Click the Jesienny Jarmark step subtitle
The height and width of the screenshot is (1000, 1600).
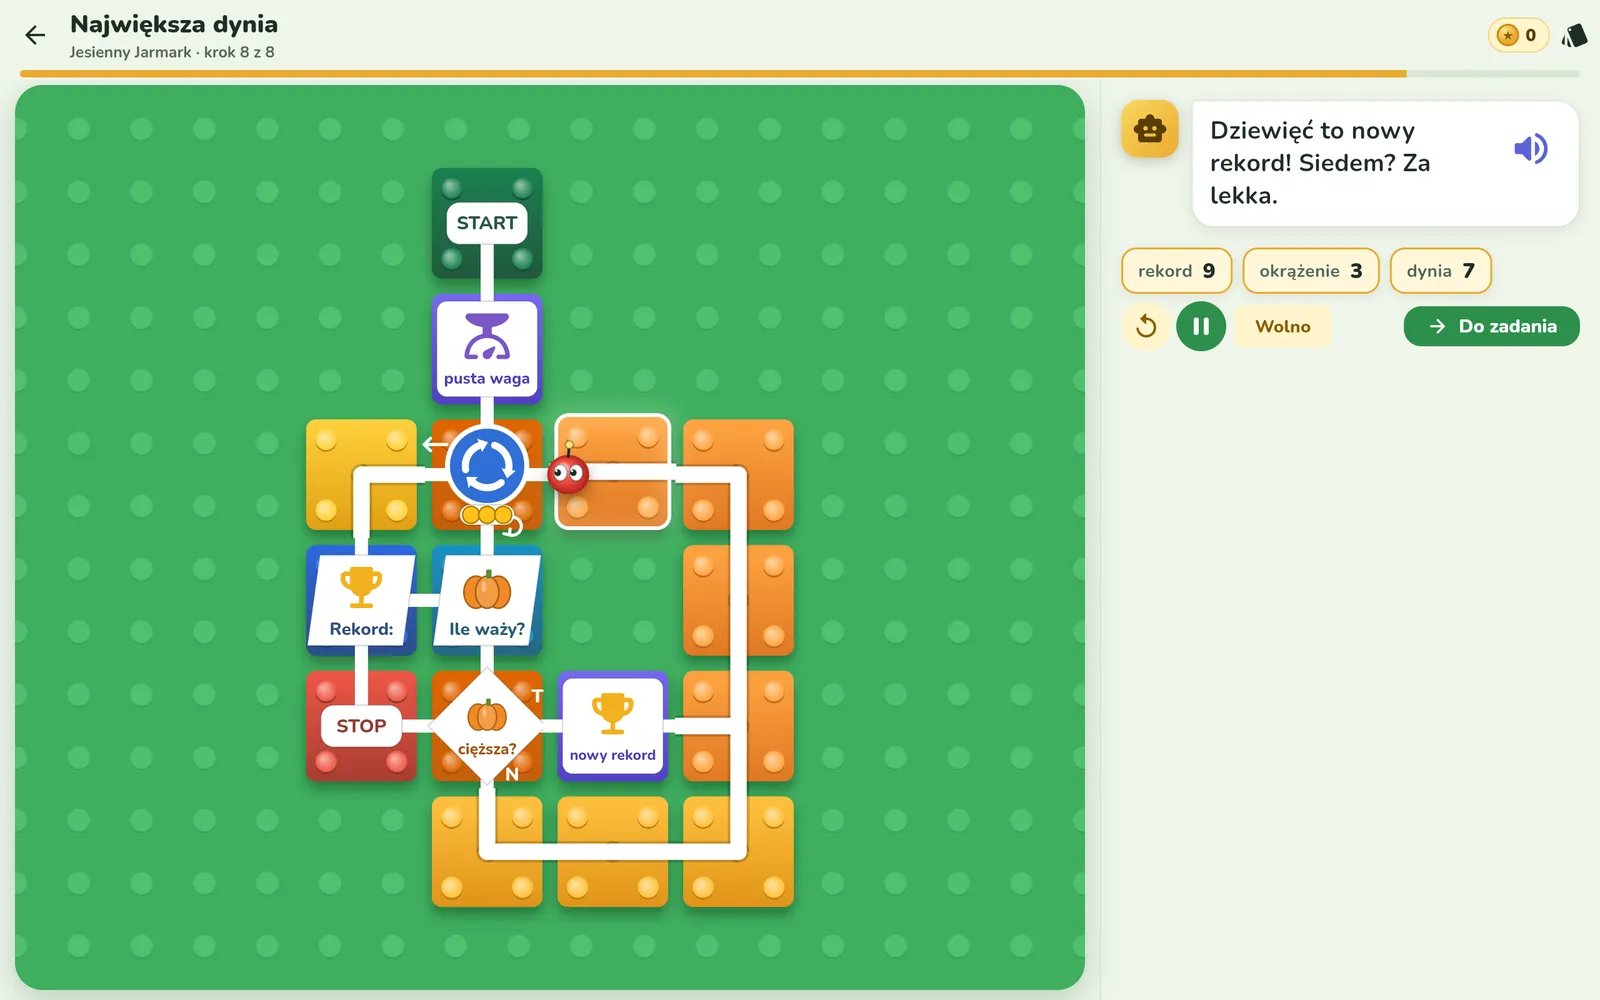tap(172, 52)
